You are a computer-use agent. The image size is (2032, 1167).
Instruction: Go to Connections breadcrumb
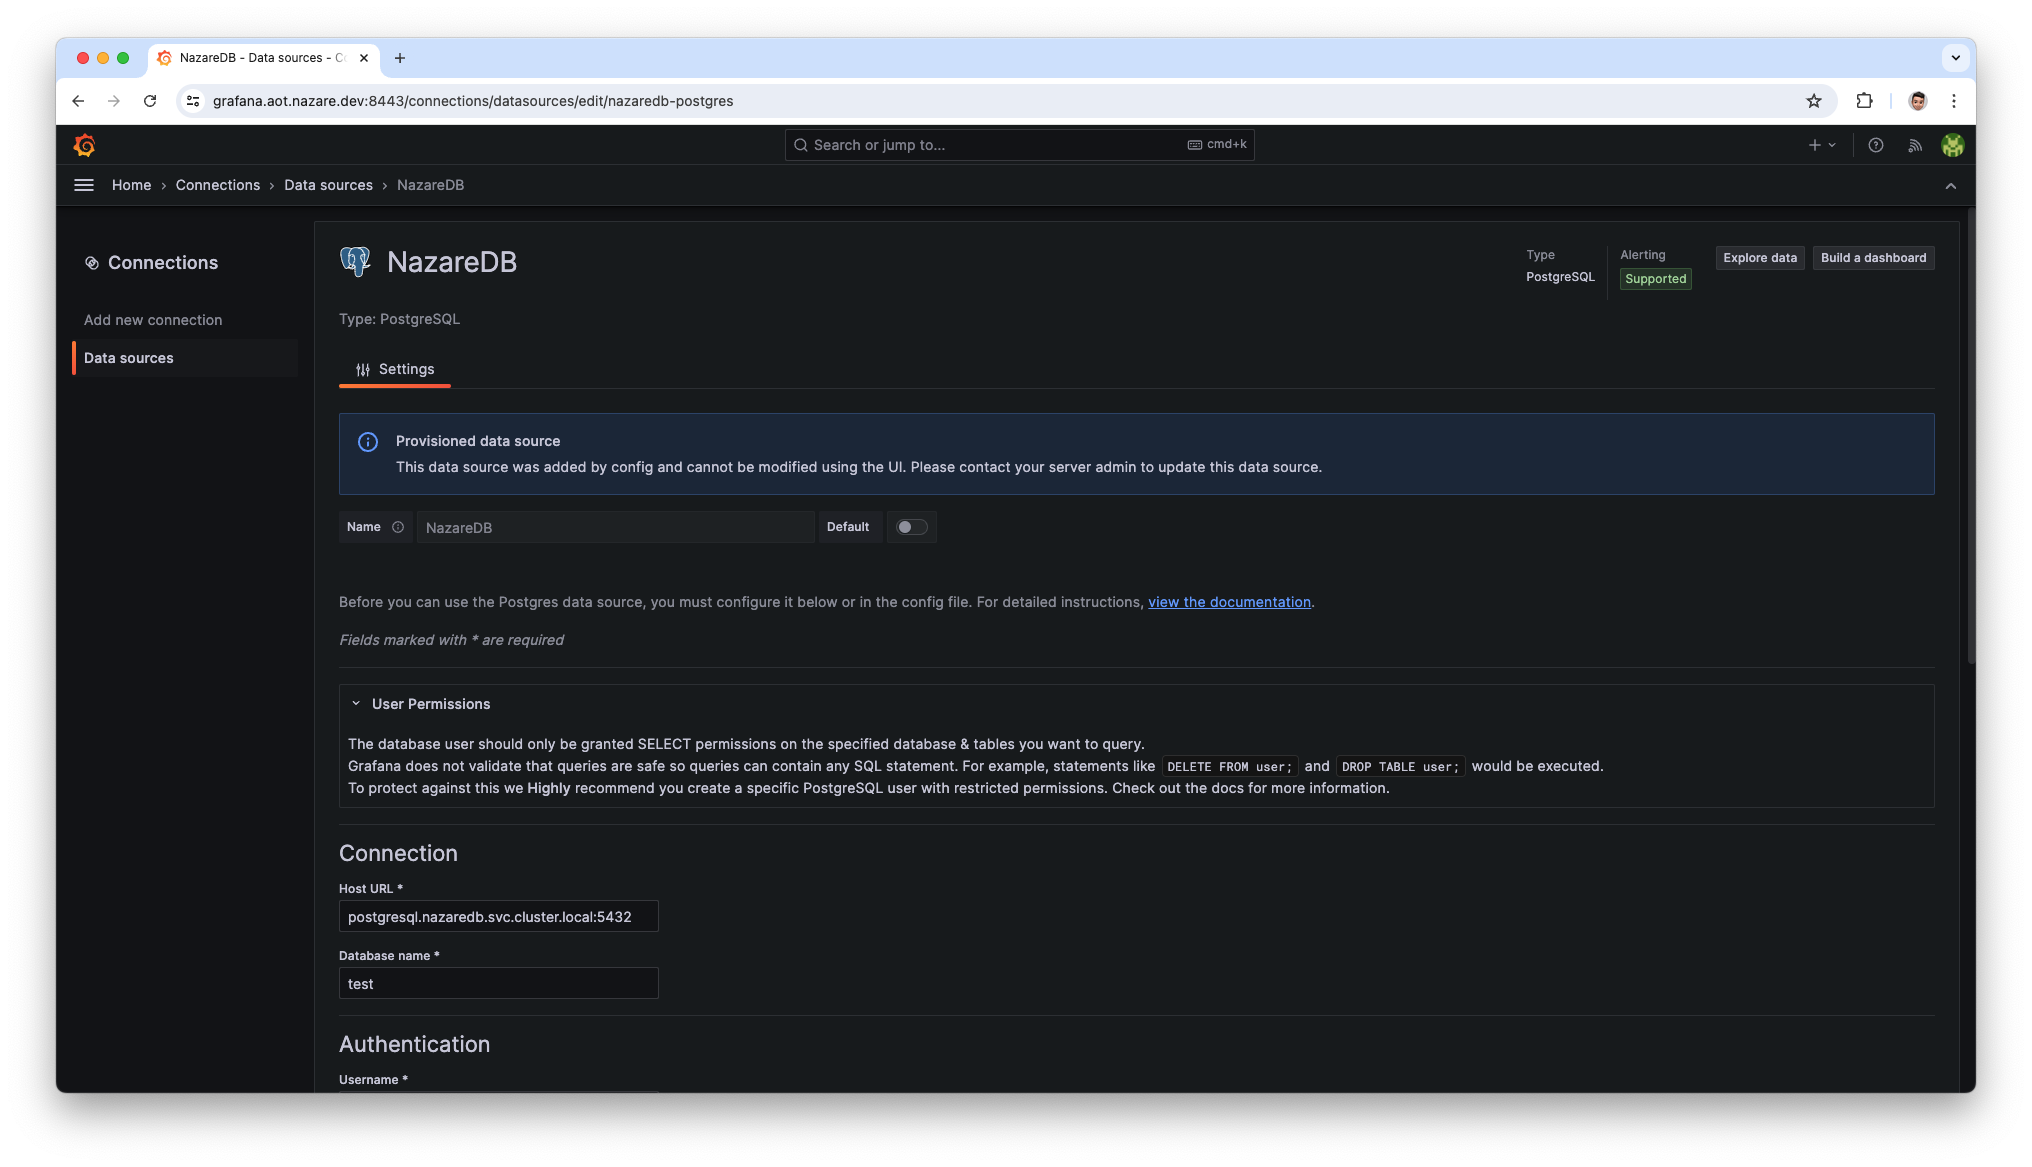(218, 185)
